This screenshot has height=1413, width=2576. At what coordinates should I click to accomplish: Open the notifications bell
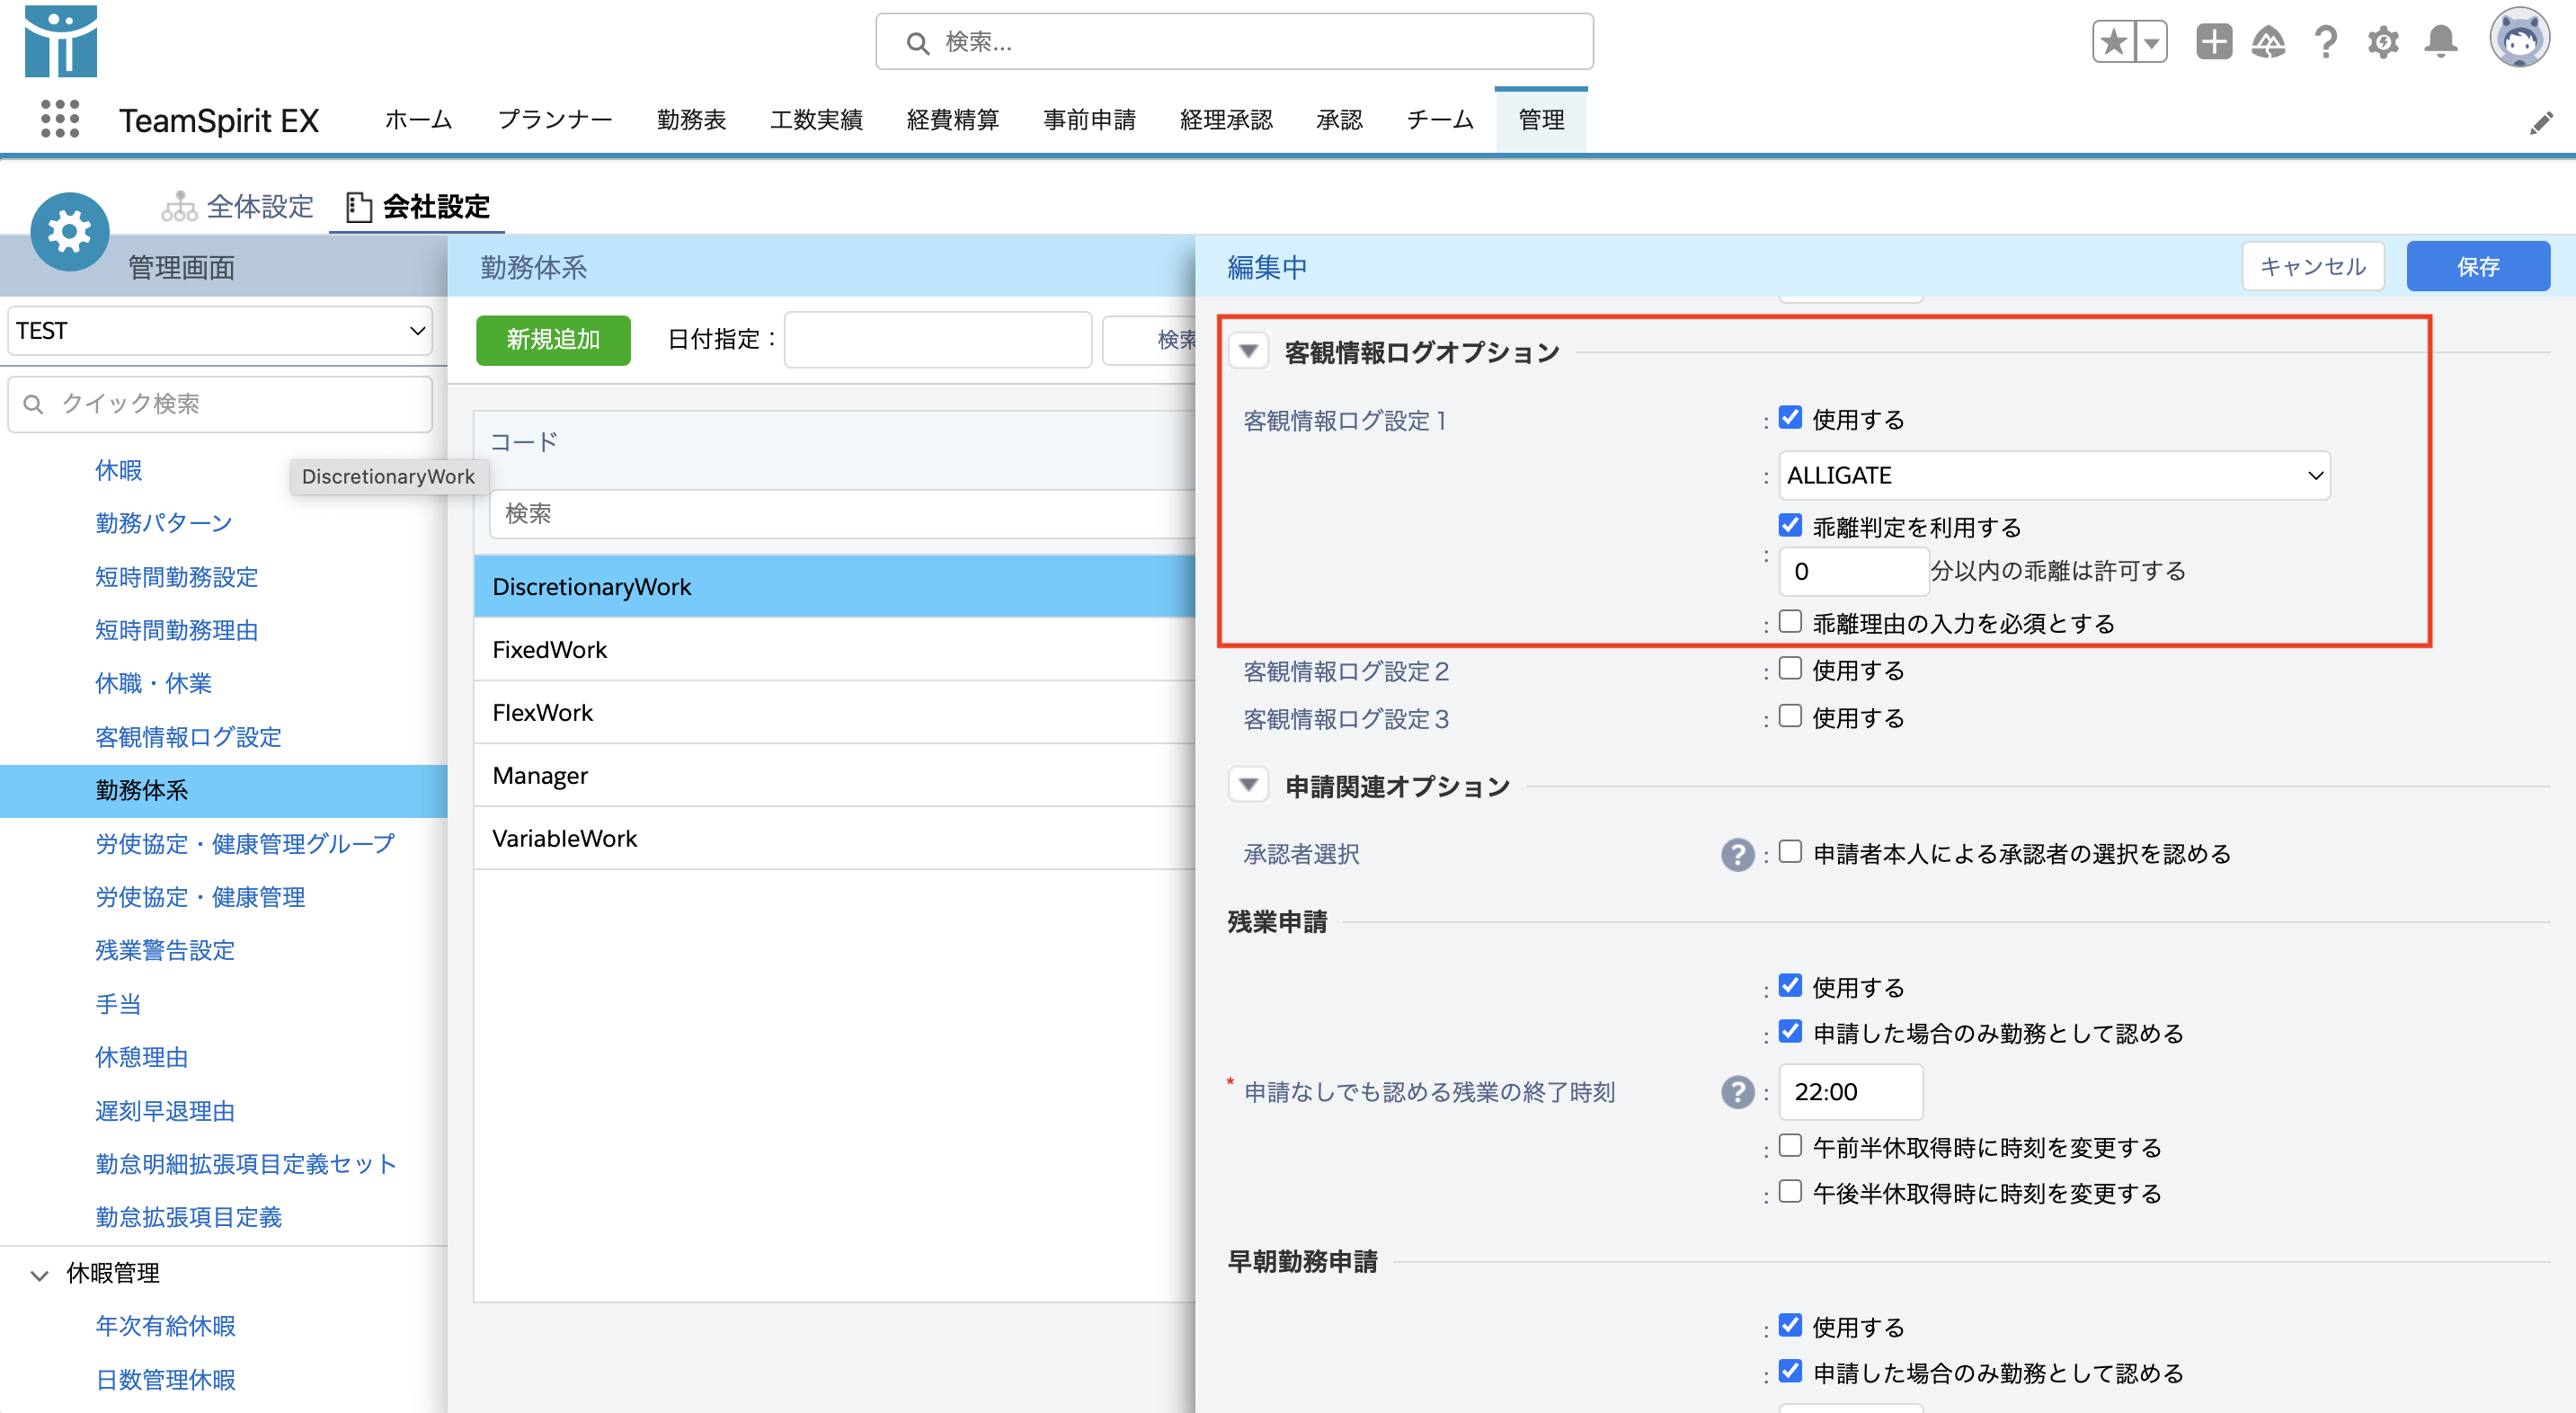click(2441, 42)
